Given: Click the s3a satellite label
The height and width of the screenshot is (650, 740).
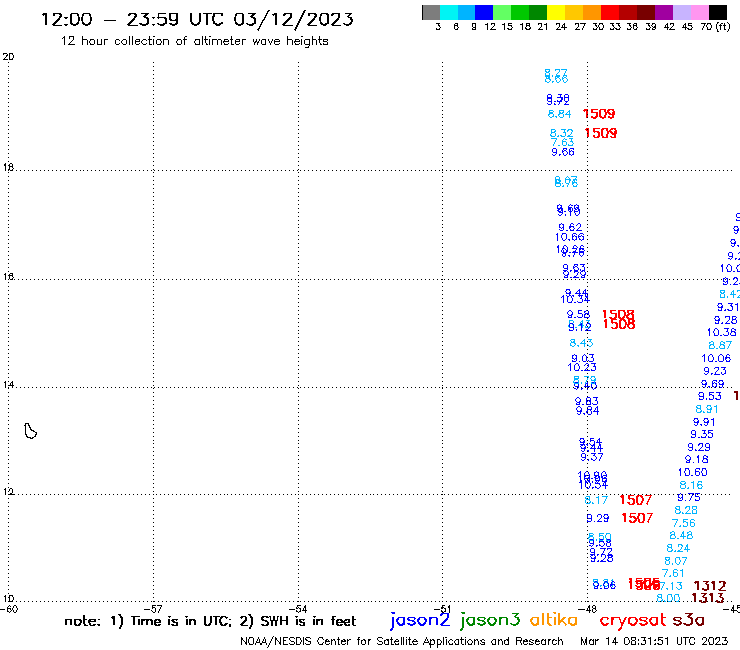Looking at the screenshot, I should (x=689, y=620).
